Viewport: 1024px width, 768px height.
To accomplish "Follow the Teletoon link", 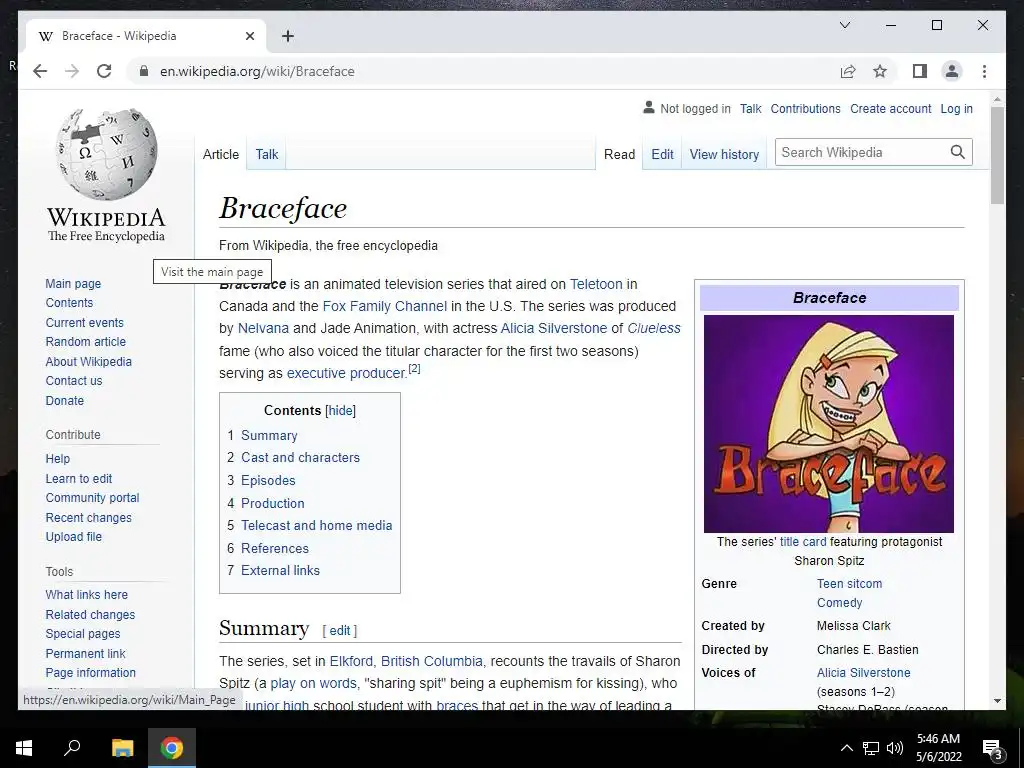I will point(596,284).
